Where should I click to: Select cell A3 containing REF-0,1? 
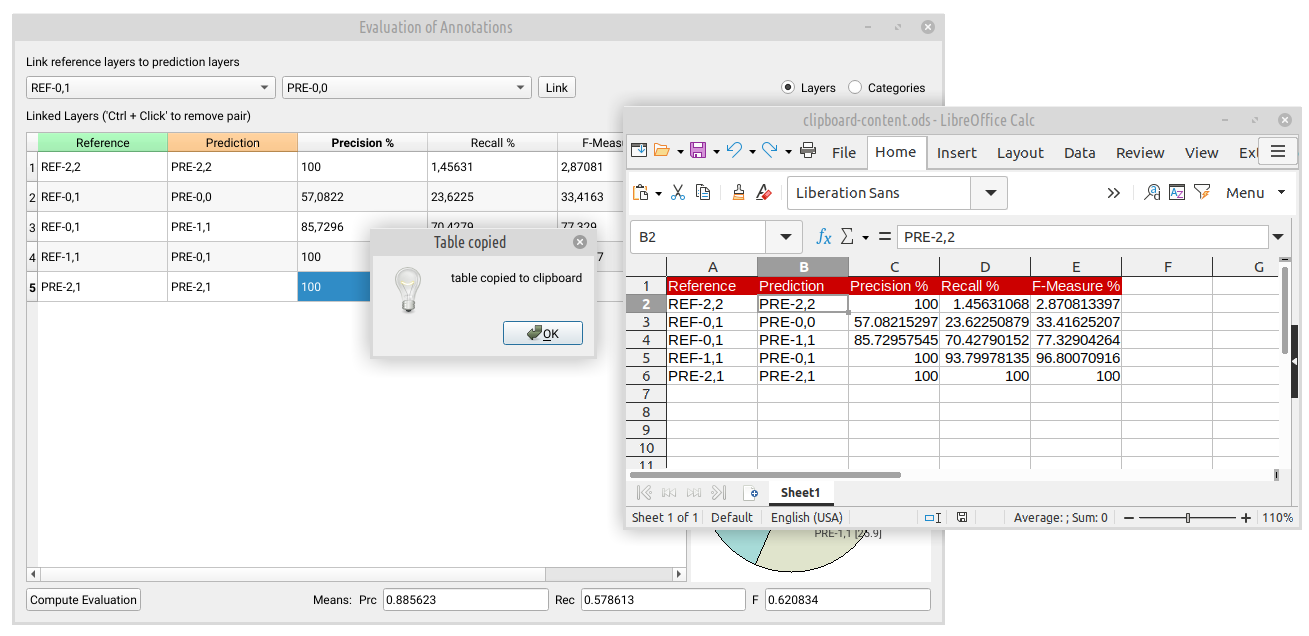pos(712,322)
